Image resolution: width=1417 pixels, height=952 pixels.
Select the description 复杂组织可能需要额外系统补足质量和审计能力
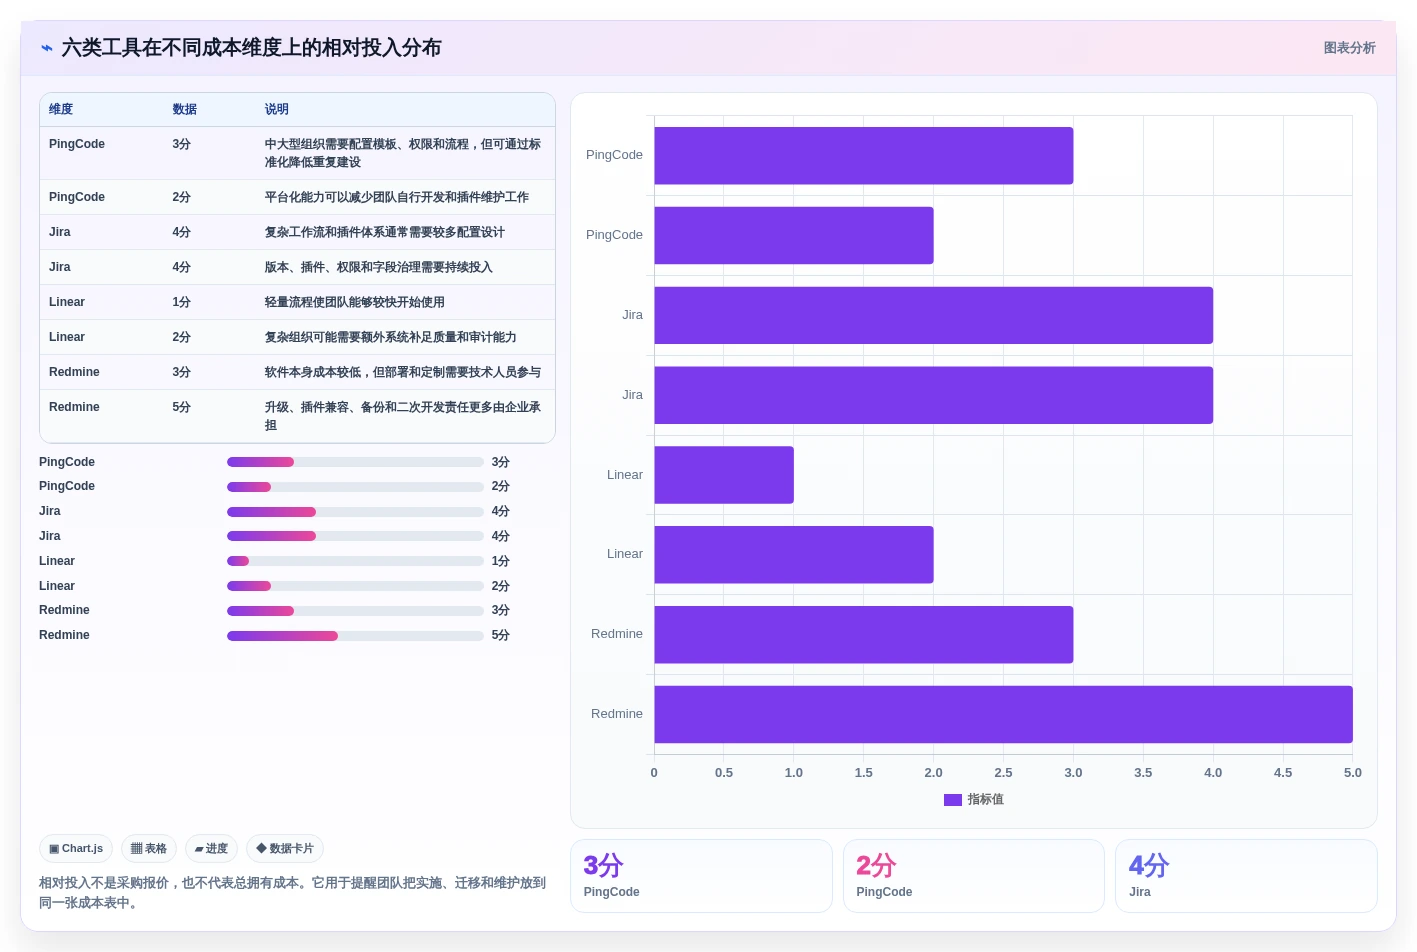[x=391, y=337]
